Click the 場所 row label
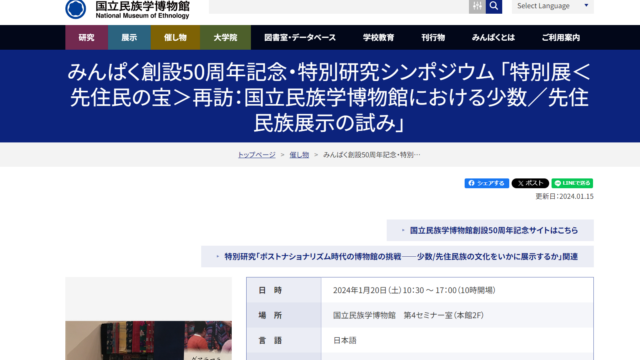Screen dimensions: 640x360 tap(270, 315)
